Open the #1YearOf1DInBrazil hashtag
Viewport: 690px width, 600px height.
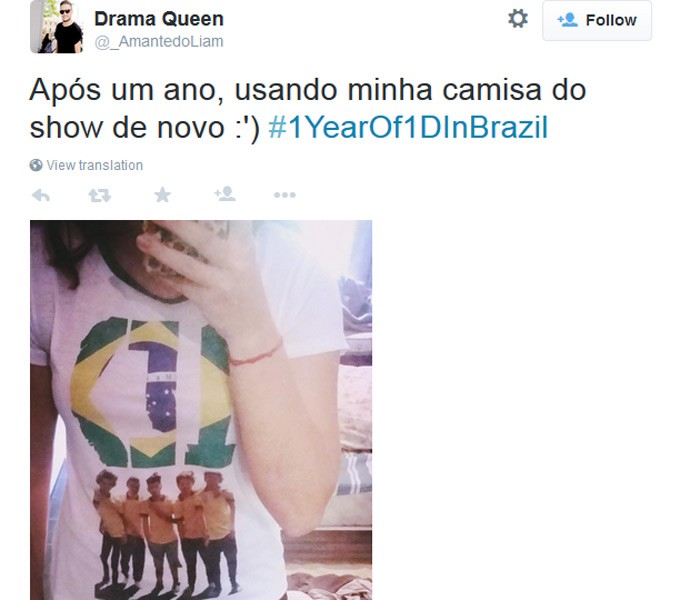click(x=408, y=128)
